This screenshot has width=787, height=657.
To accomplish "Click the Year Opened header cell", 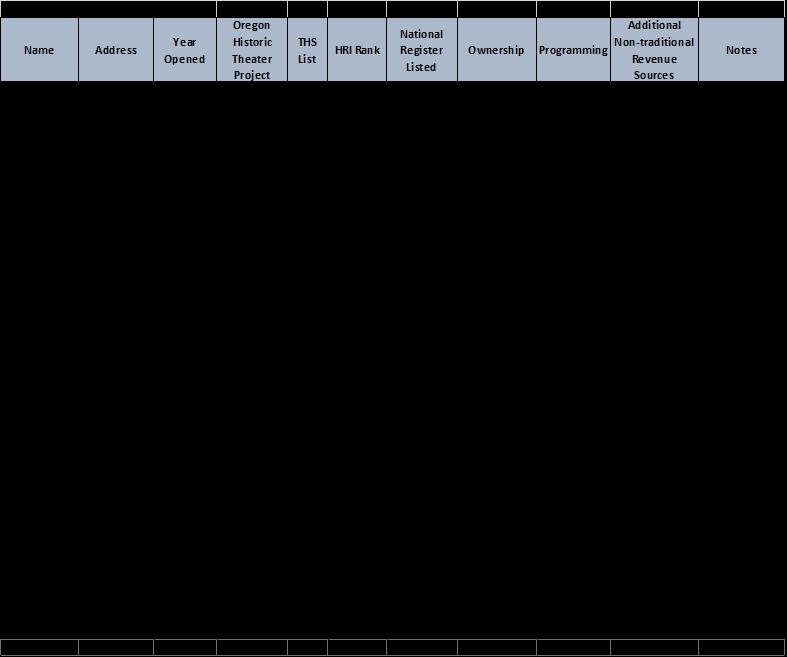I will click(185, 50).
